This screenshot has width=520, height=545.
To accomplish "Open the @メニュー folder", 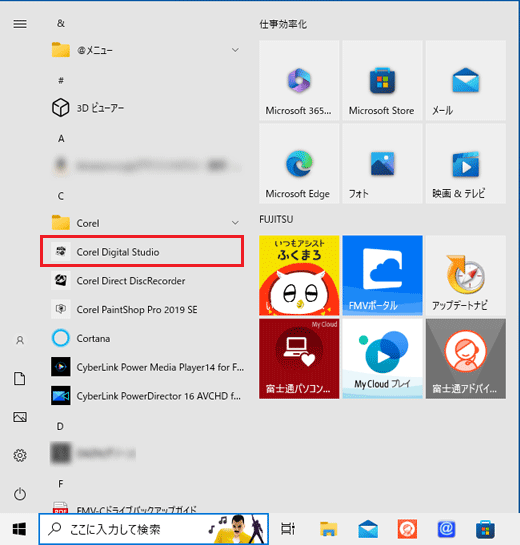I will pos(142,50).
